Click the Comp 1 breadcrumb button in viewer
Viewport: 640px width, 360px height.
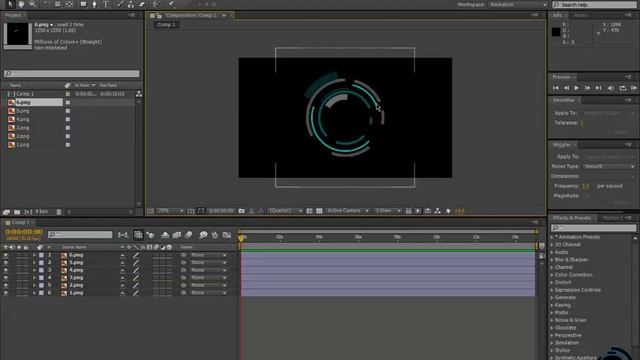(166, 25)
